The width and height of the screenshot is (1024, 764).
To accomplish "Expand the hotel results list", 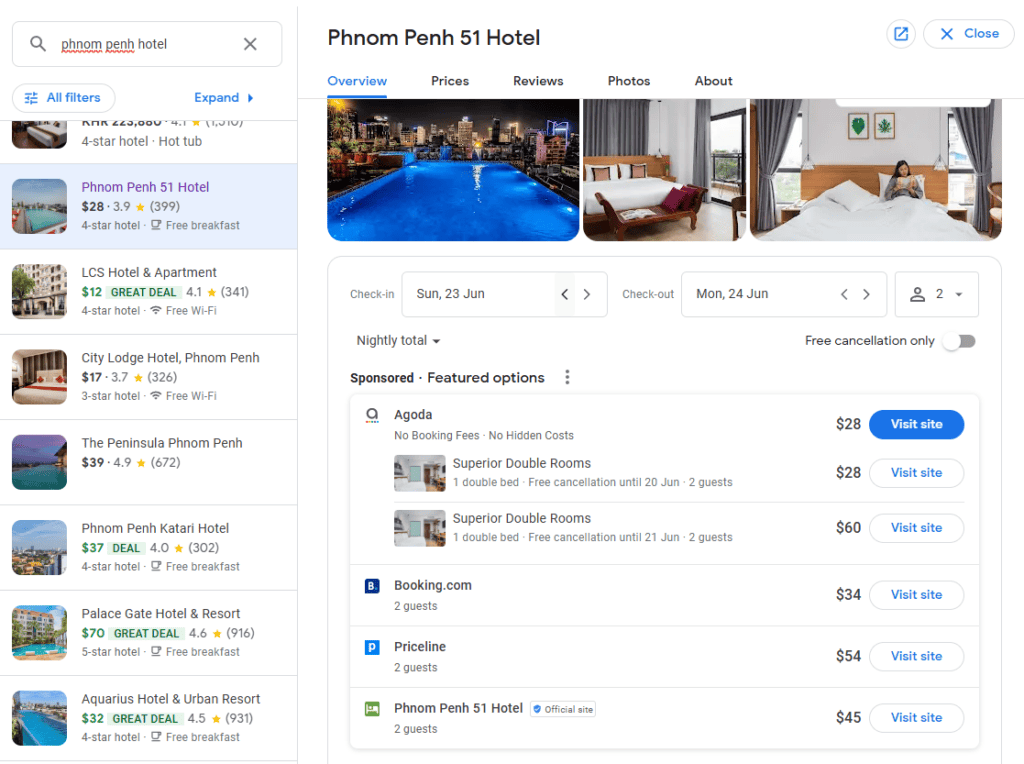I will pos(224,98).
